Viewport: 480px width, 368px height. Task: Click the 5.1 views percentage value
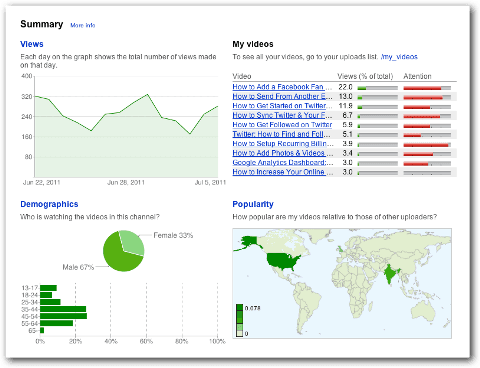(347, 134)
